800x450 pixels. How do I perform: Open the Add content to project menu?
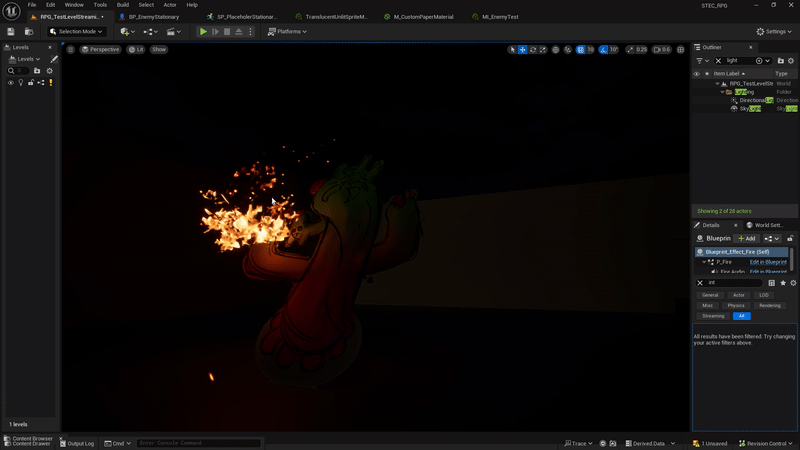point(127,32)
